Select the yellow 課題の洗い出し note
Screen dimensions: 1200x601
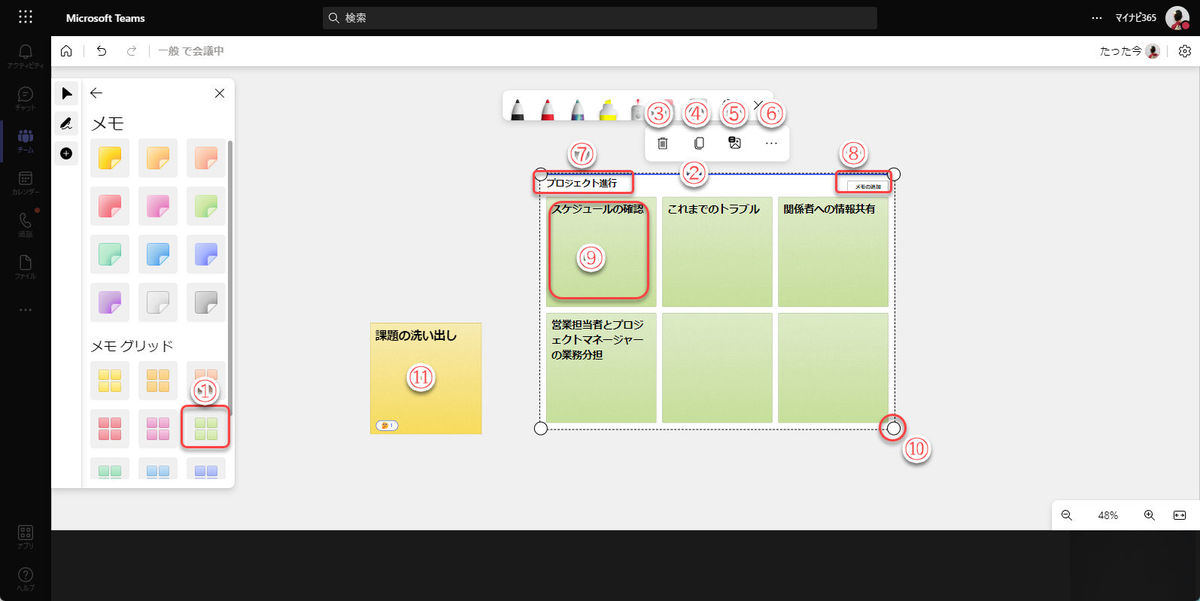coord(426,378)
